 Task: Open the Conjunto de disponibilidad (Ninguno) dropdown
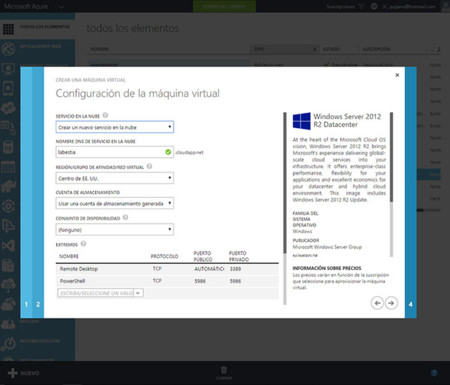point(115,229)
